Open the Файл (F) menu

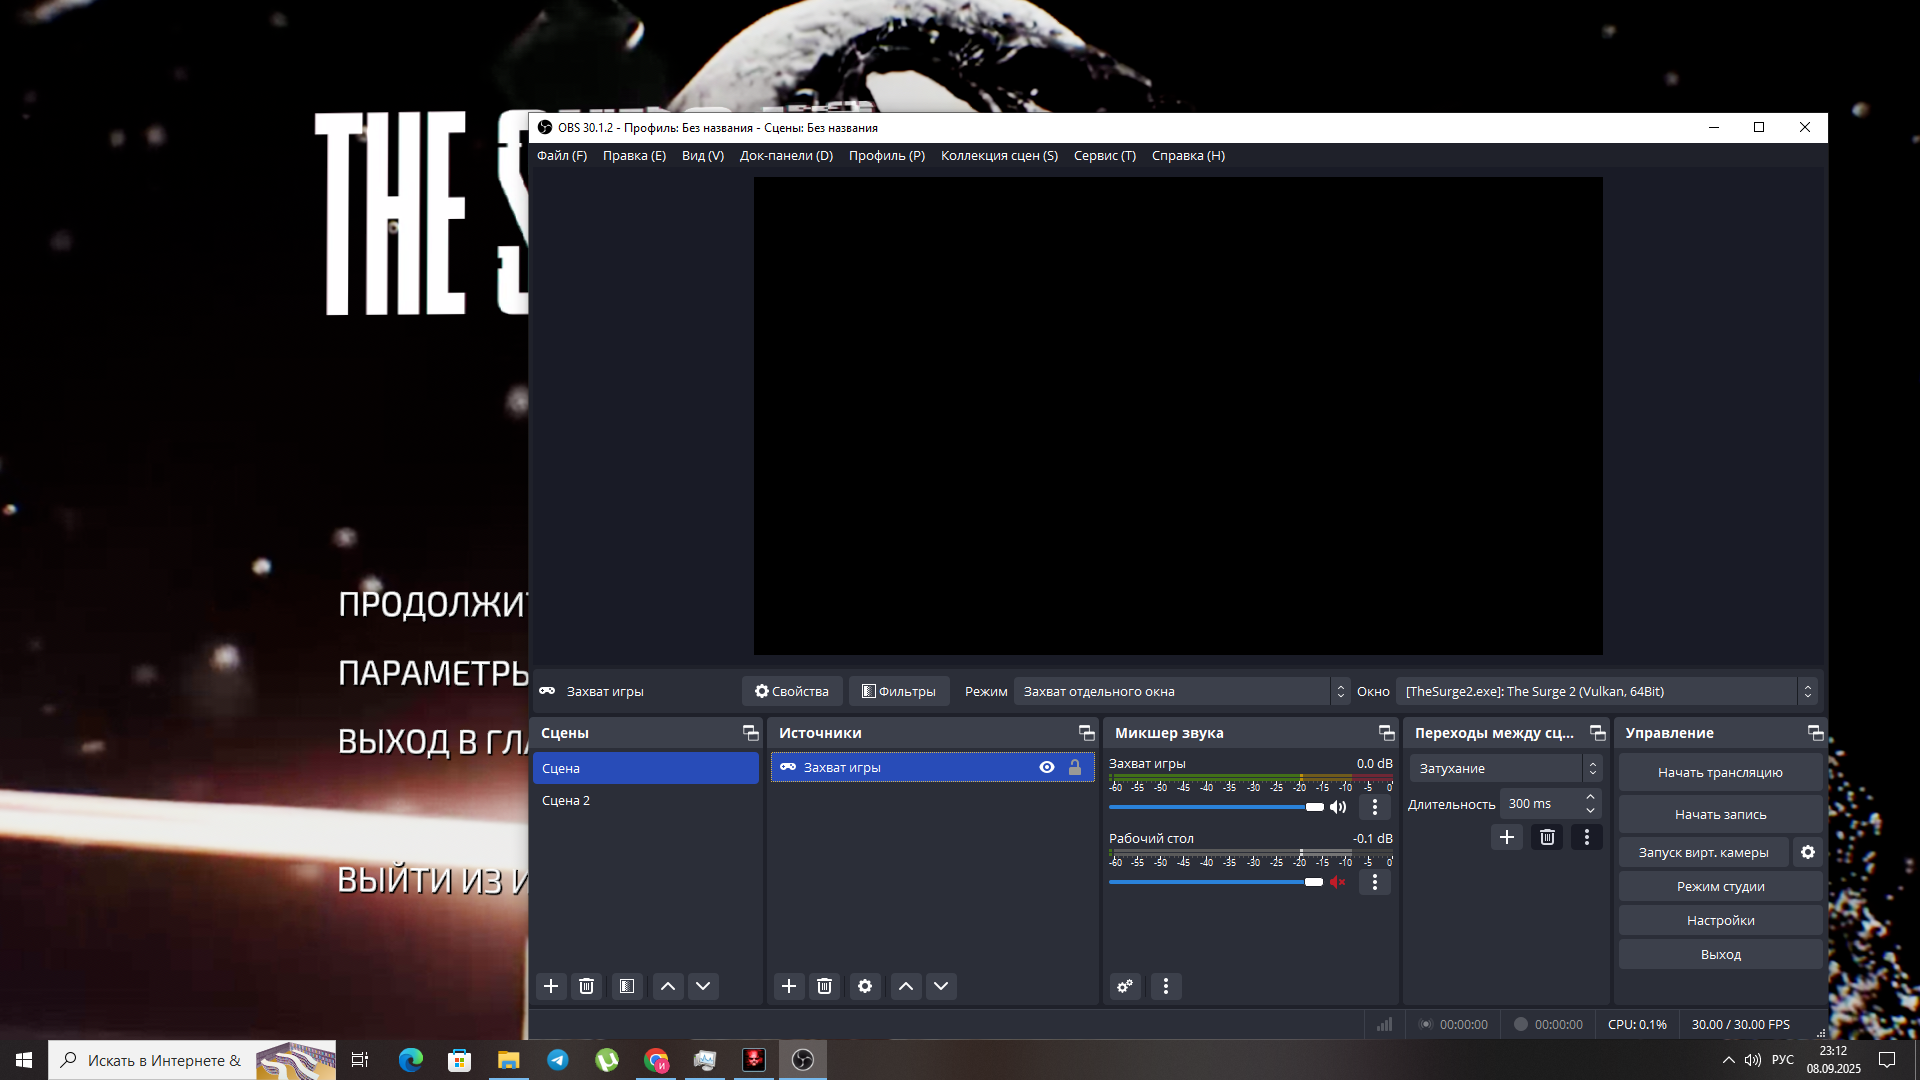(x=561, y=155)
